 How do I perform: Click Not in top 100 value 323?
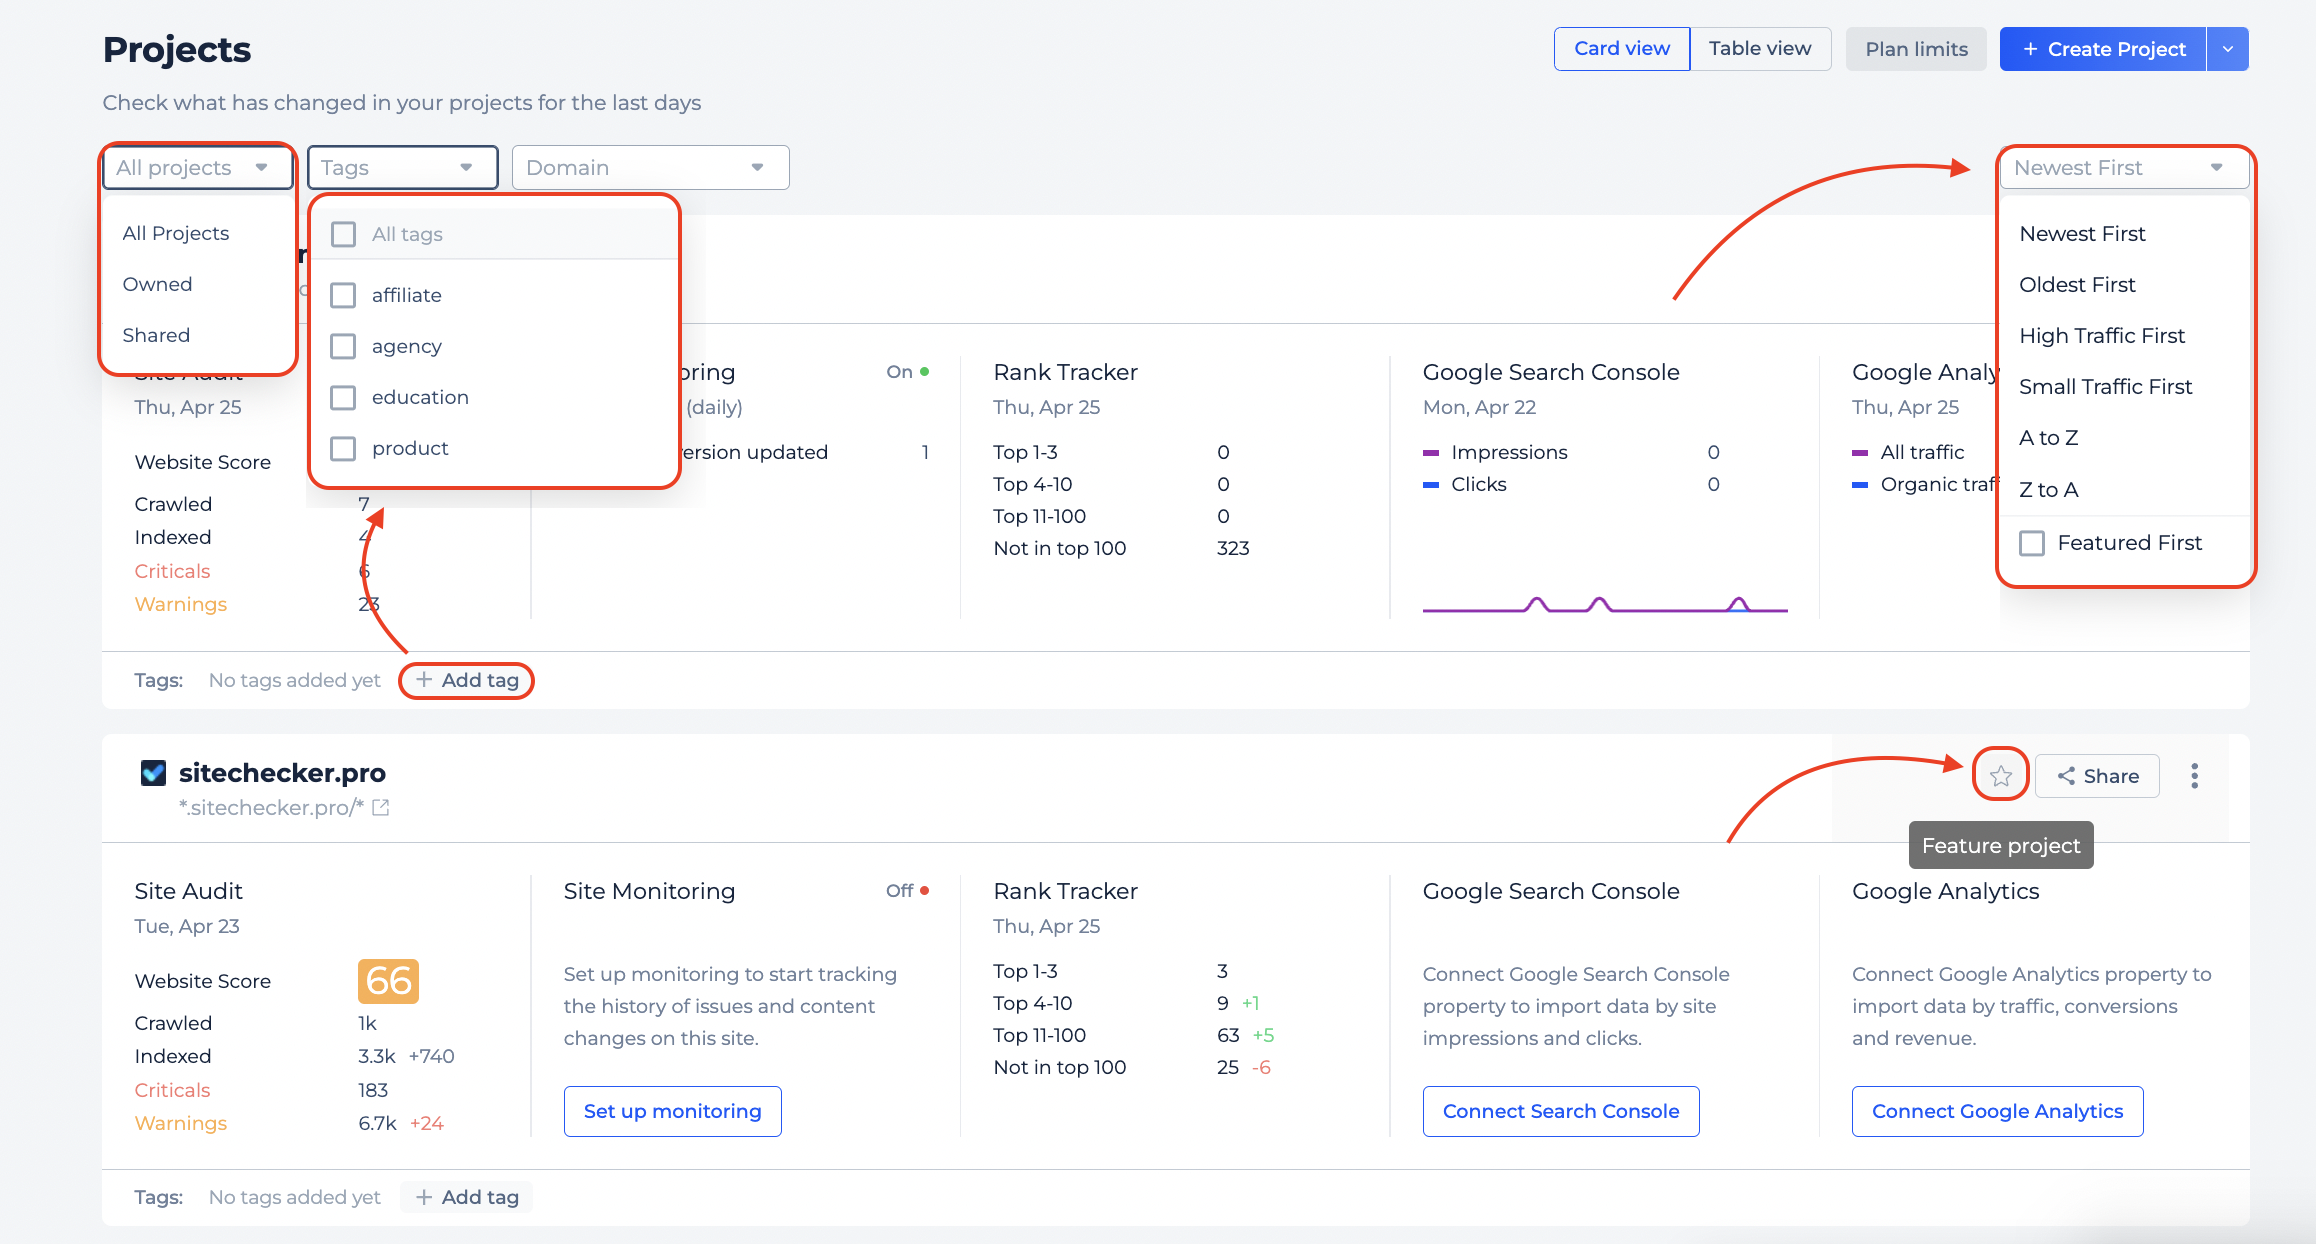click(1233, 548)
